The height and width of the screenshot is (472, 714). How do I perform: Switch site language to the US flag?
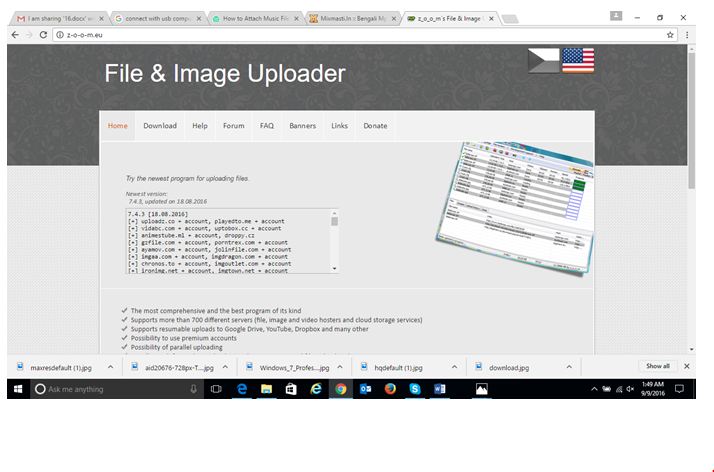(x=578, y=60)
